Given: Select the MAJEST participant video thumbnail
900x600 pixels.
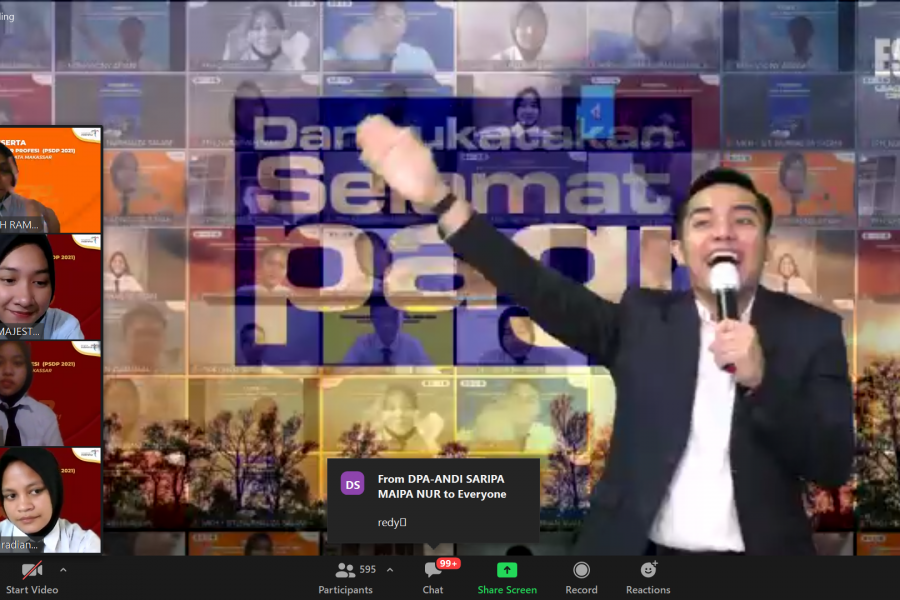Looking at the screenshot, I should point(50,287).
